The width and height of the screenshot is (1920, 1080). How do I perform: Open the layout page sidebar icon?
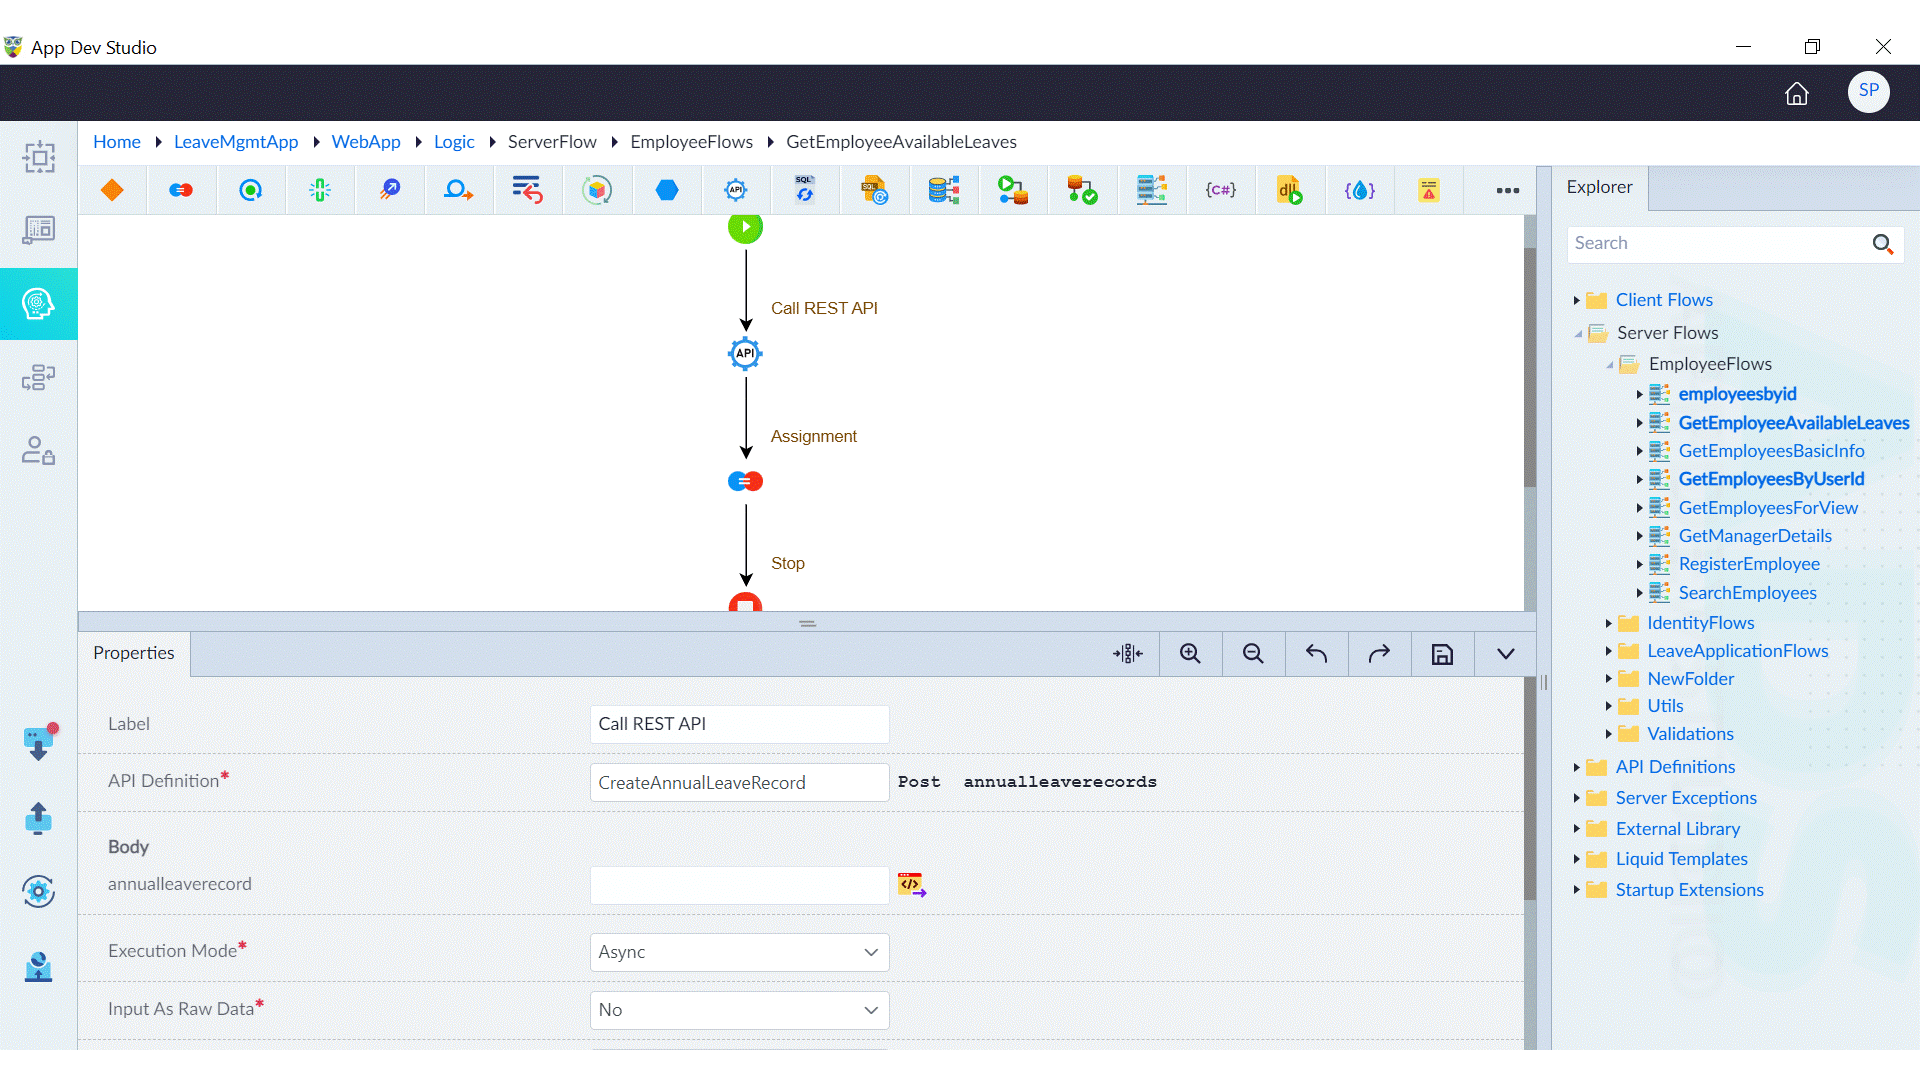pos(39,230)
